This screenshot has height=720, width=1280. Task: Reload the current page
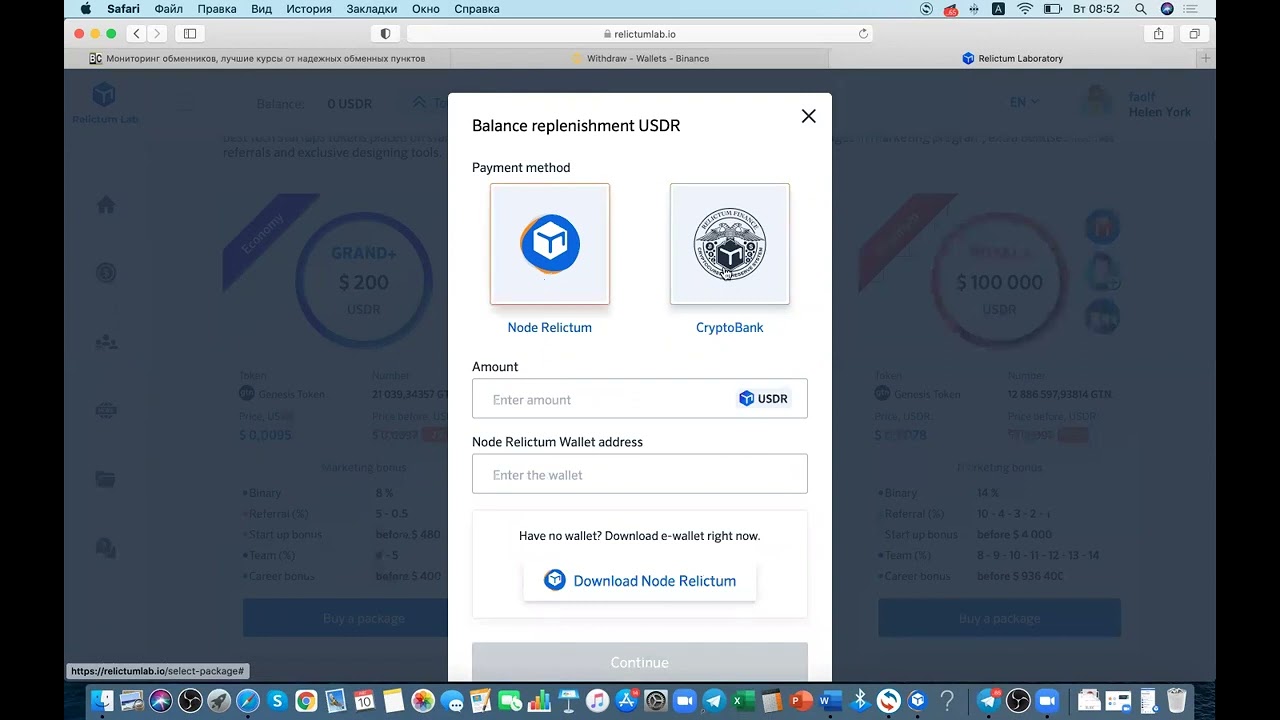pyautogui.click(x=863, y=33)
